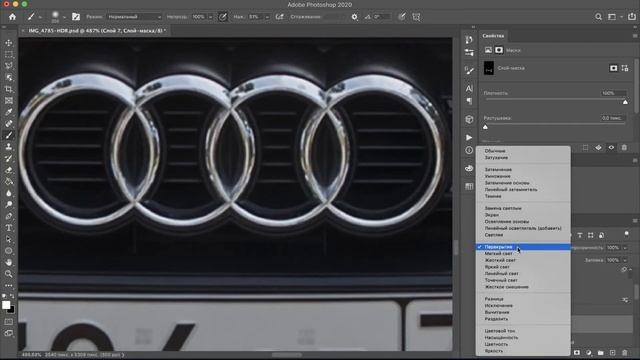Open the brush opacity slider dropdown arrow

(211, 17)
